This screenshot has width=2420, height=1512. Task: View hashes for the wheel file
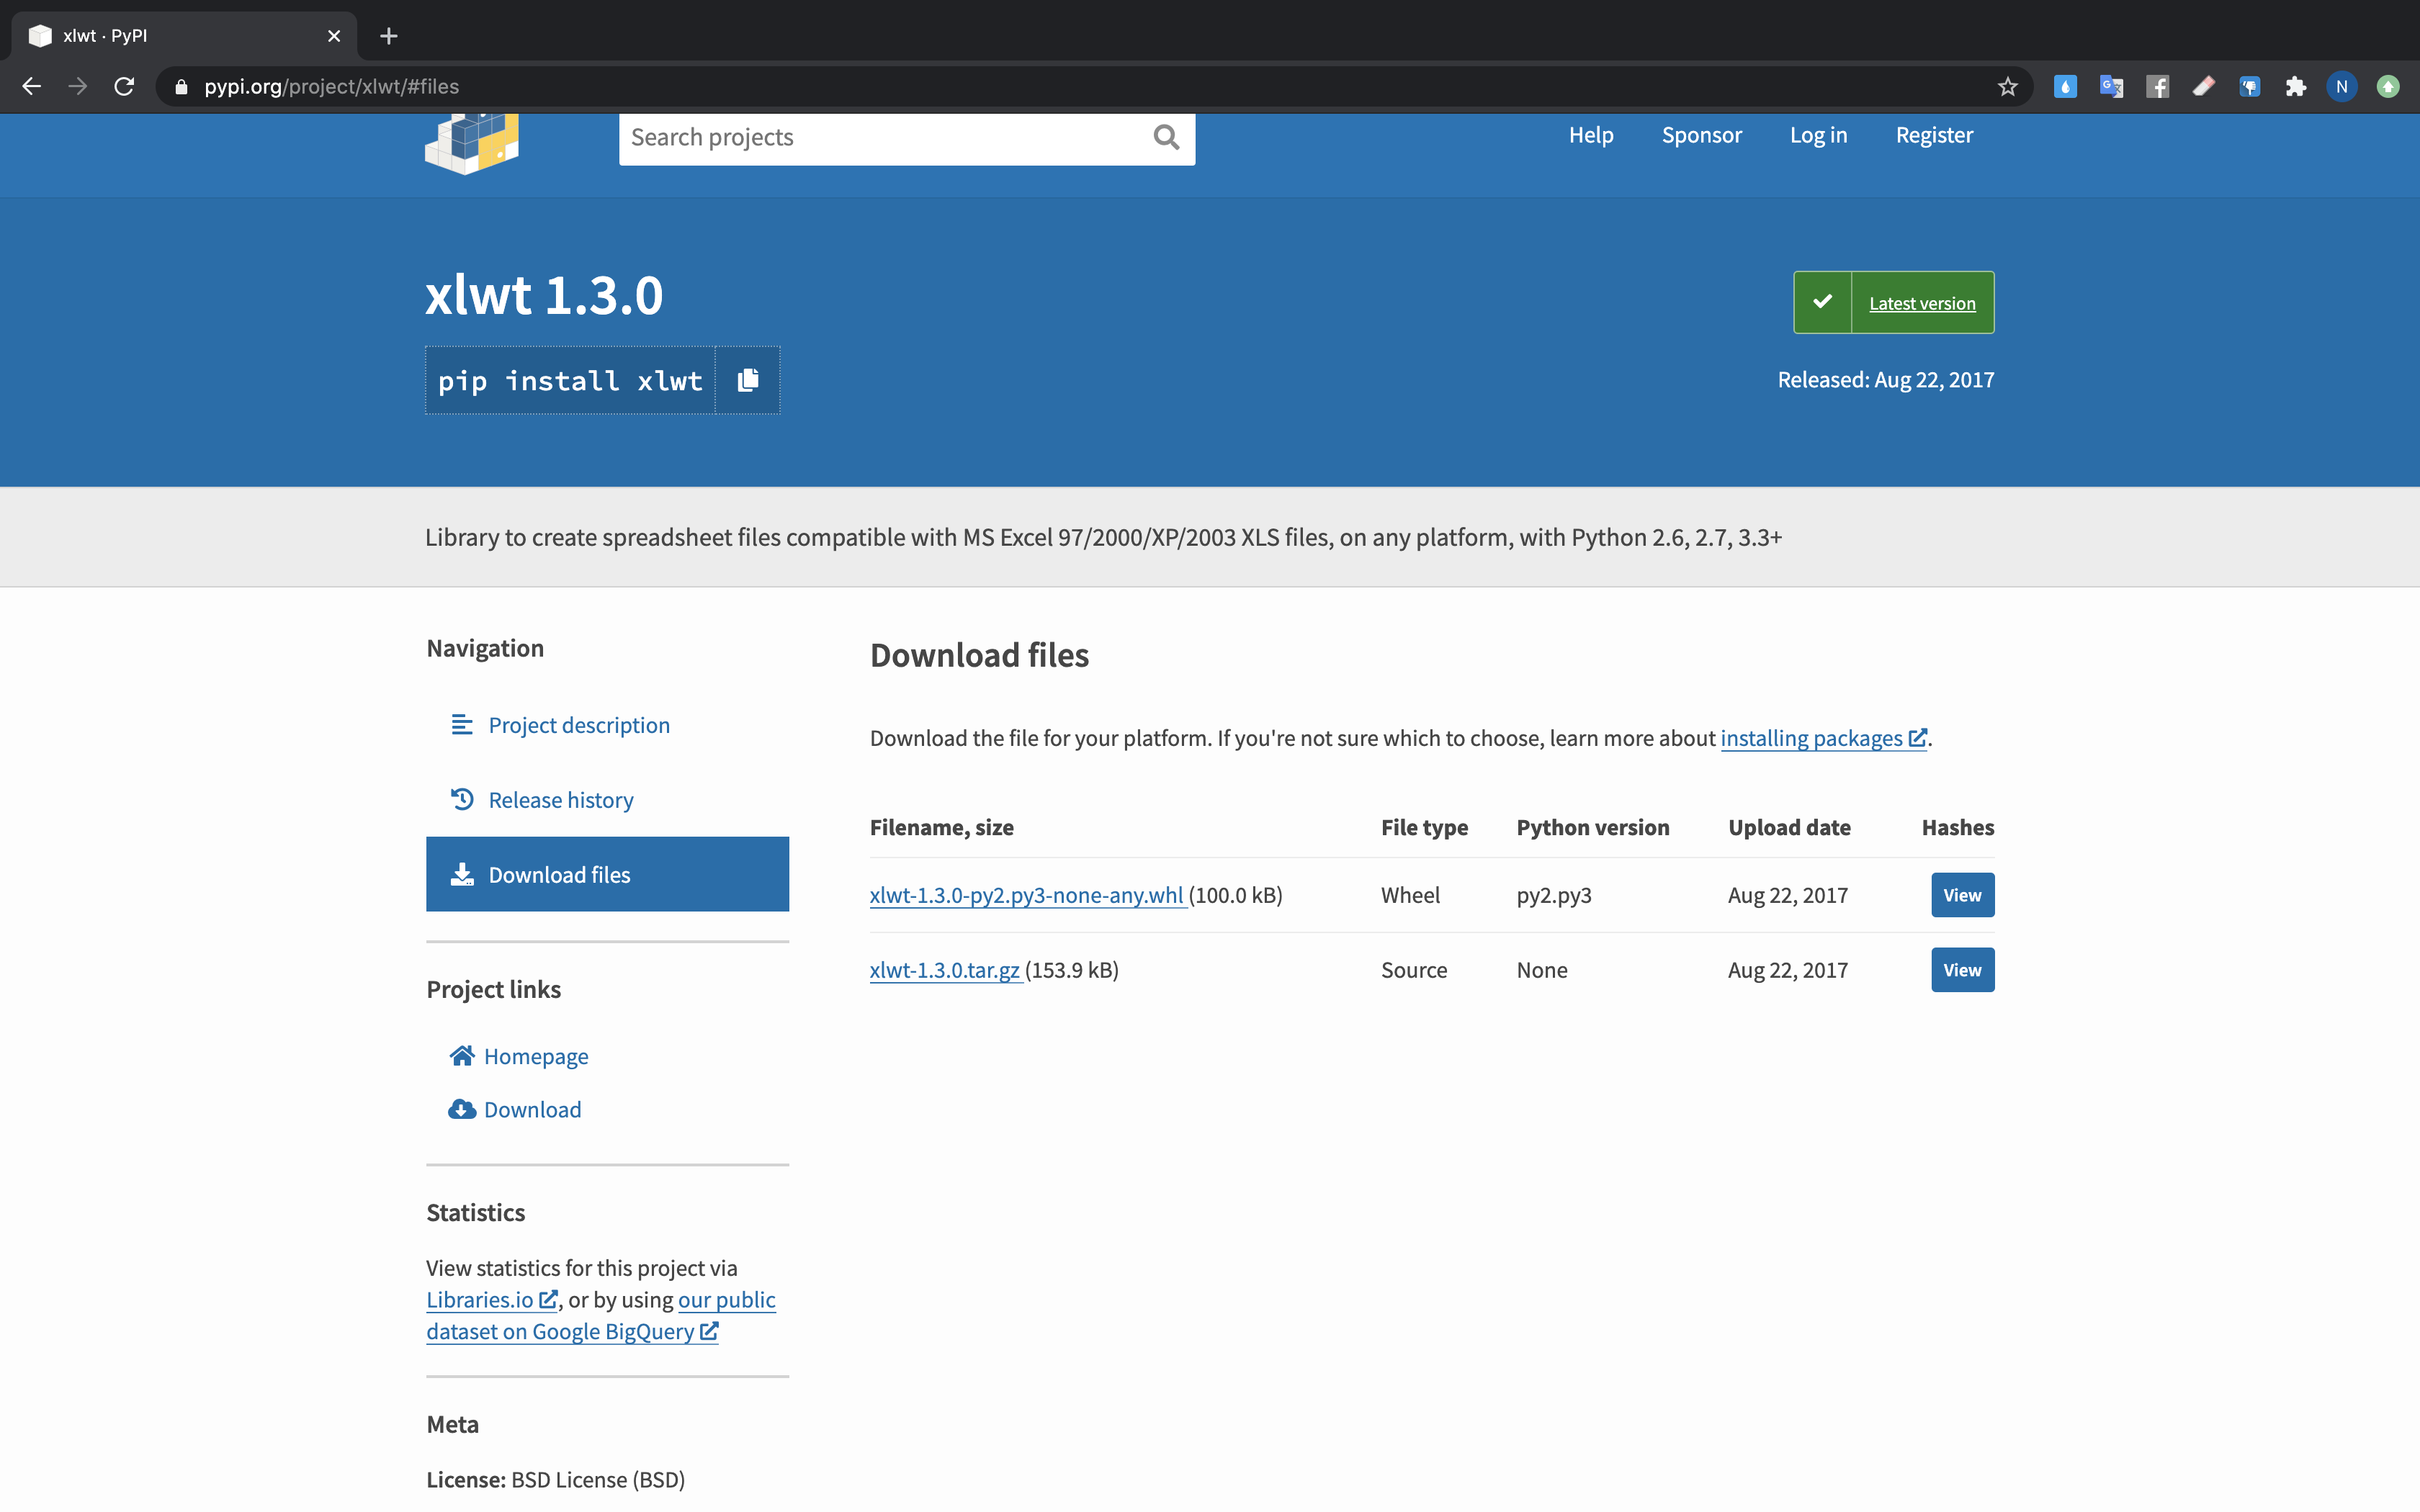tap(1962, 895)
